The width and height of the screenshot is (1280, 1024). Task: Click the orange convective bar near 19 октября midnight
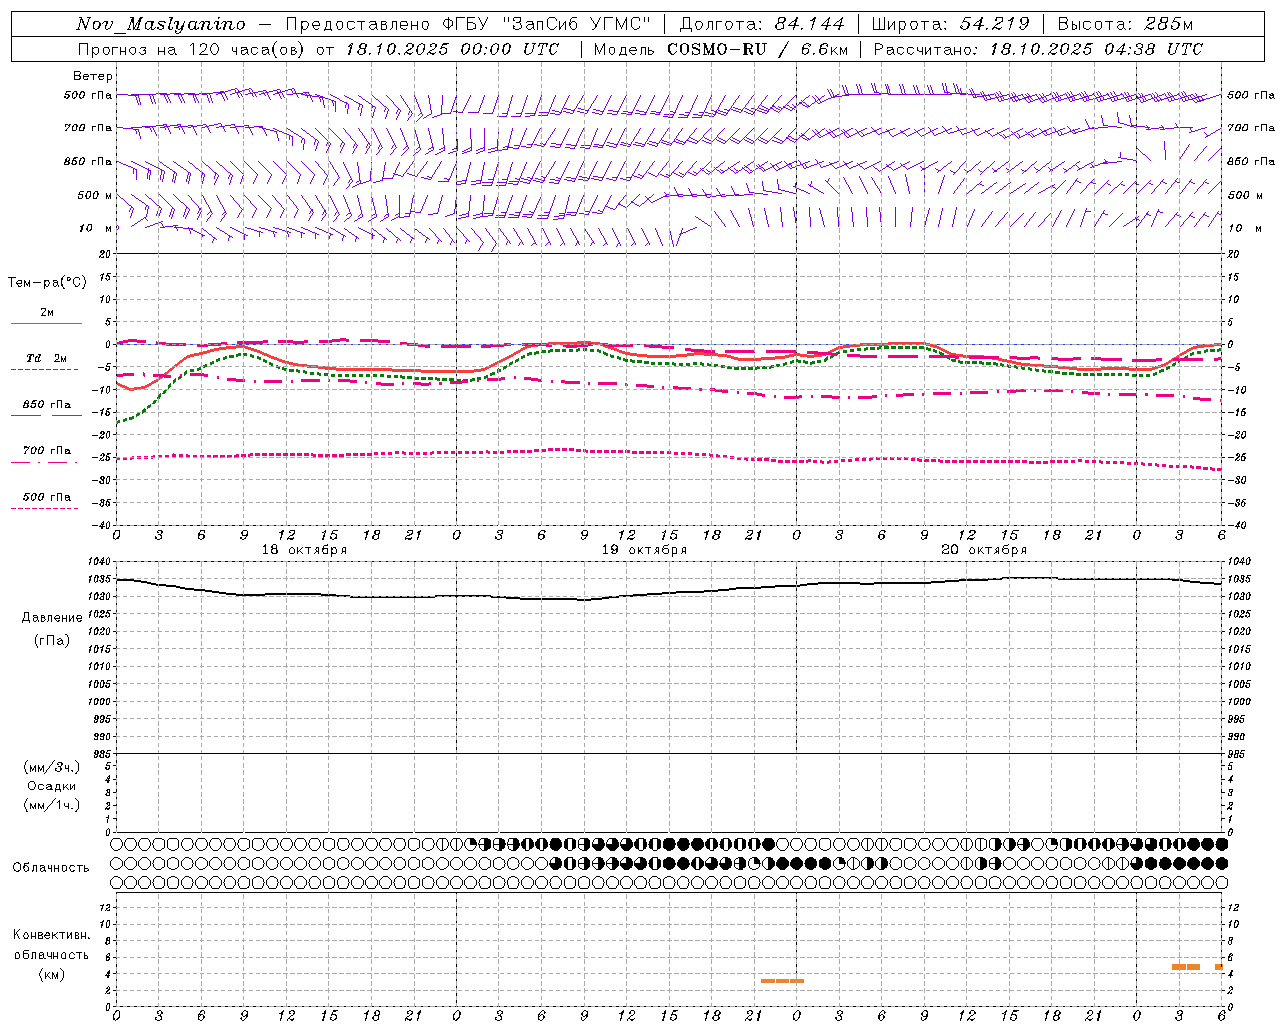pyautogui.click(x=782, y=980)
